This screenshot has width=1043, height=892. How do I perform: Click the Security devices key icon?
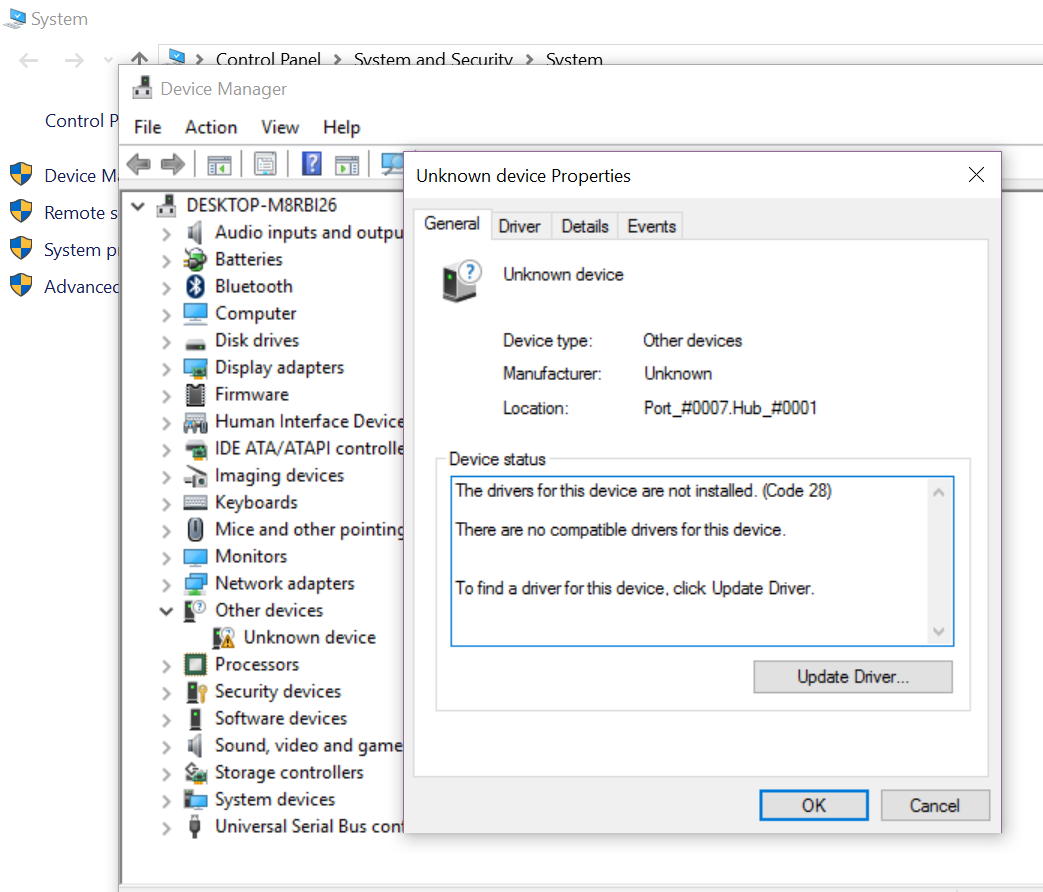point(196,692)
